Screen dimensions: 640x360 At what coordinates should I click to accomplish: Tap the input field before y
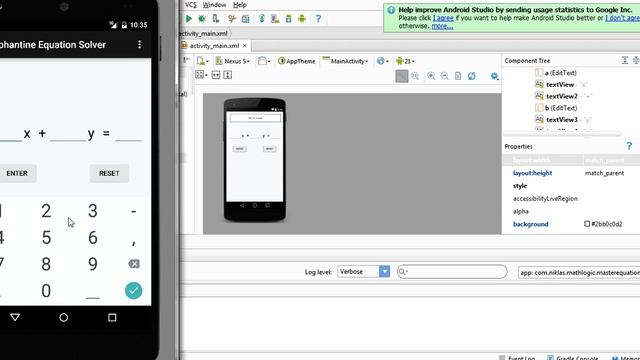pyautogui.click(x=68, y=134)
